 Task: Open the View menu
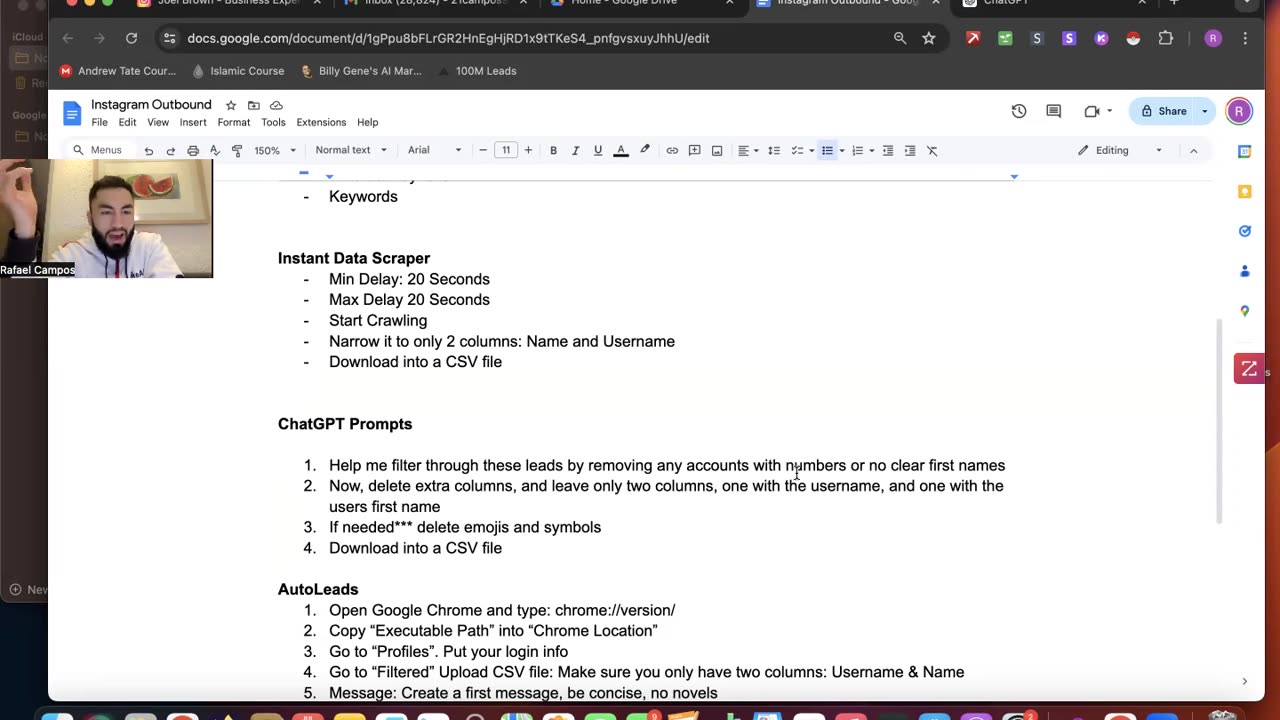pyautogui.click(x=158, y=123)
